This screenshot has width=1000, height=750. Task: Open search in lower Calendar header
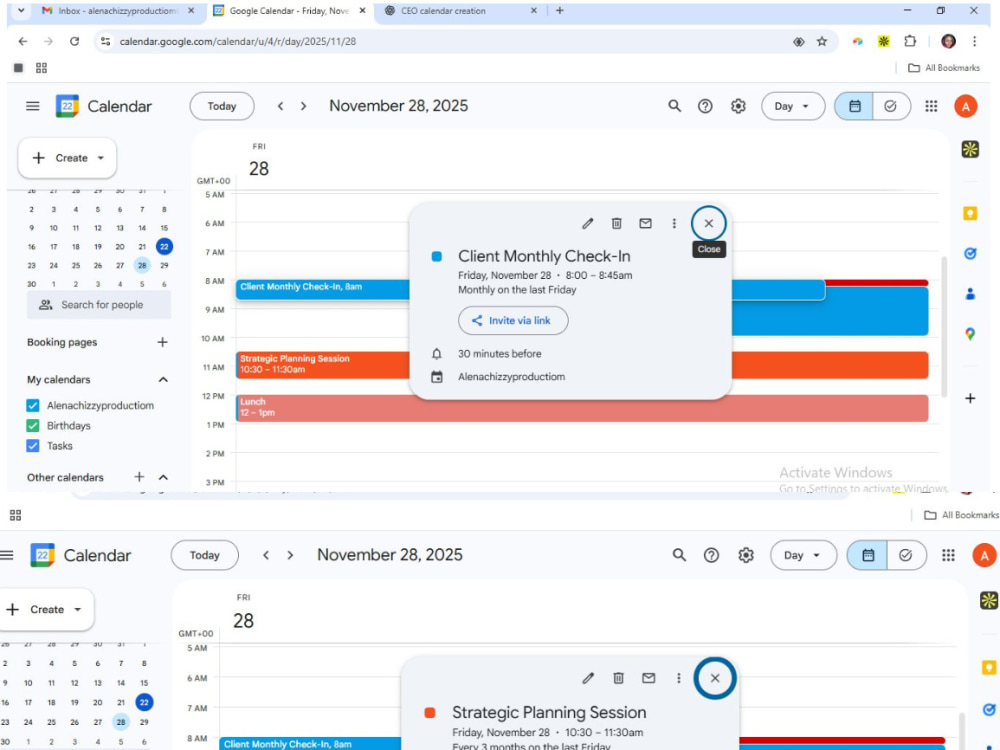(x=679, y=555)
